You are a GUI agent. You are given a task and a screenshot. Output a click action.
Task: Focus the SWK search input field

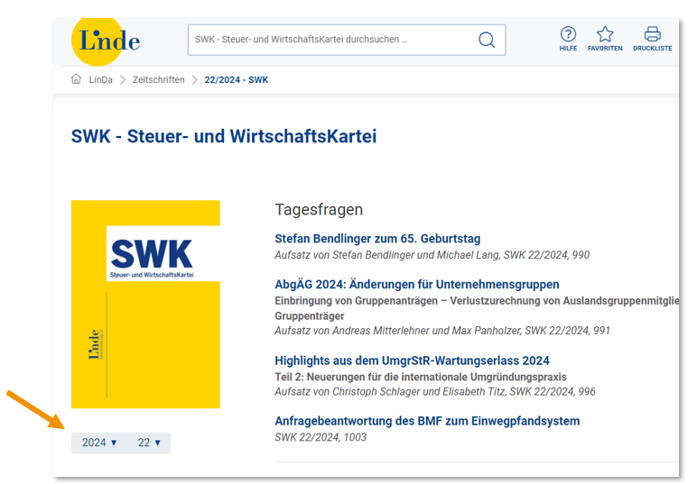(x=347, y=40)
